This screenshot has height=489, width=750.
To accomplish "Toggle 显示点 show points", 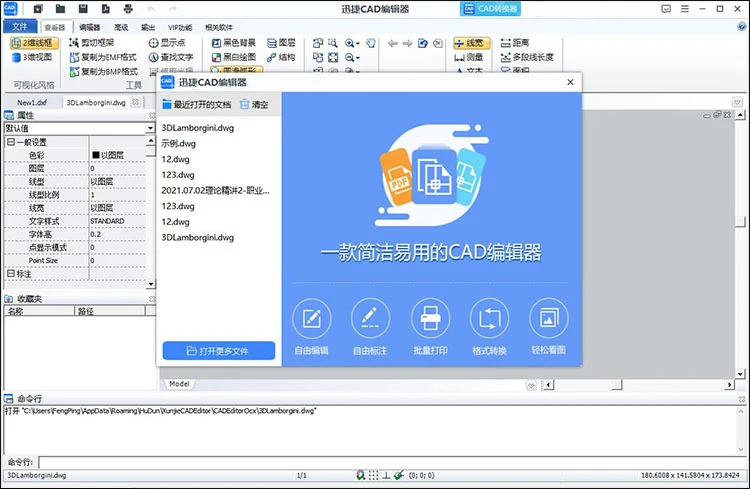I will click(167, 43).
